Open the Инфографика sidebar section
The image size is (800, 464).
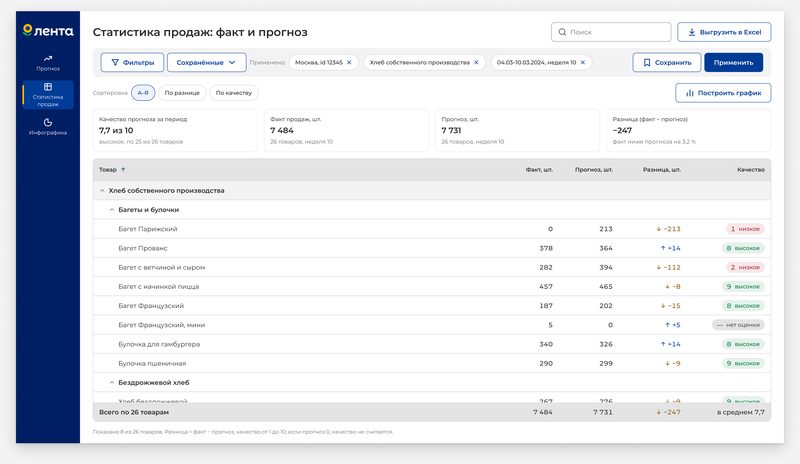tap(48, 127)
